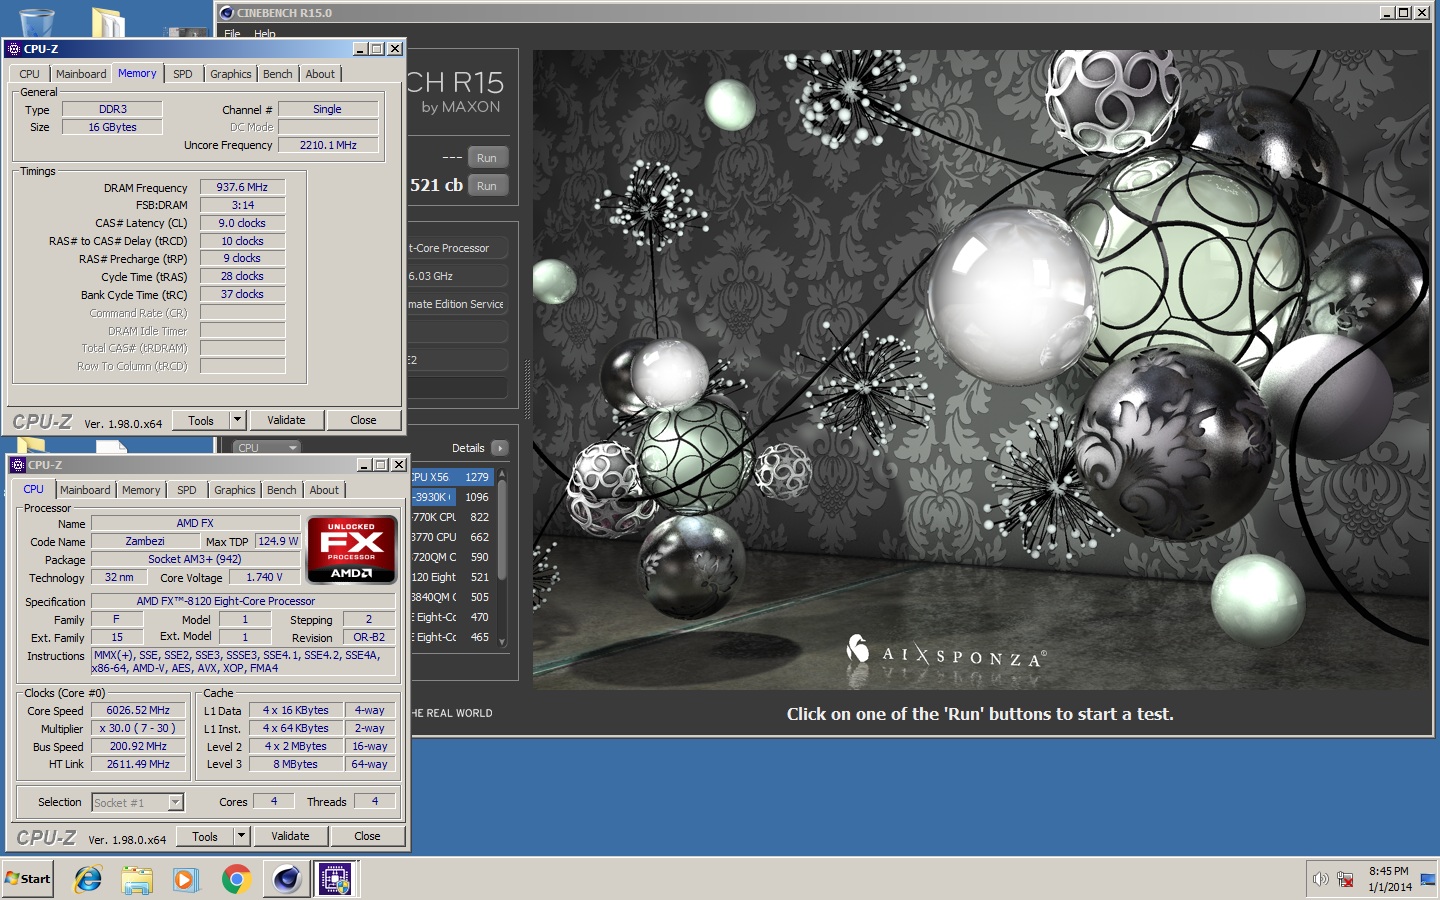Select the ranking row scoring 1096
1440x900 pixels.
451,497
